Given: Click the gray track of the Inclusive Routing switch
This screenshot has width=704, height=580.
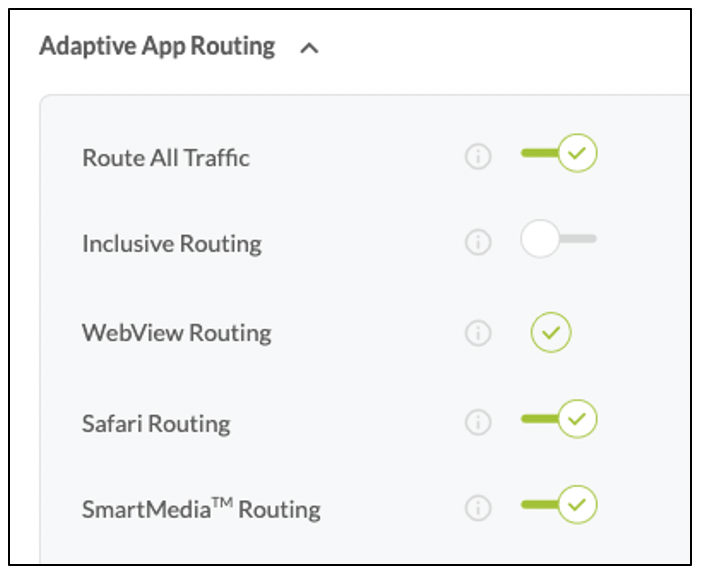Looking at the screenshot, I should pyautogui.click(x=582, y=239).
